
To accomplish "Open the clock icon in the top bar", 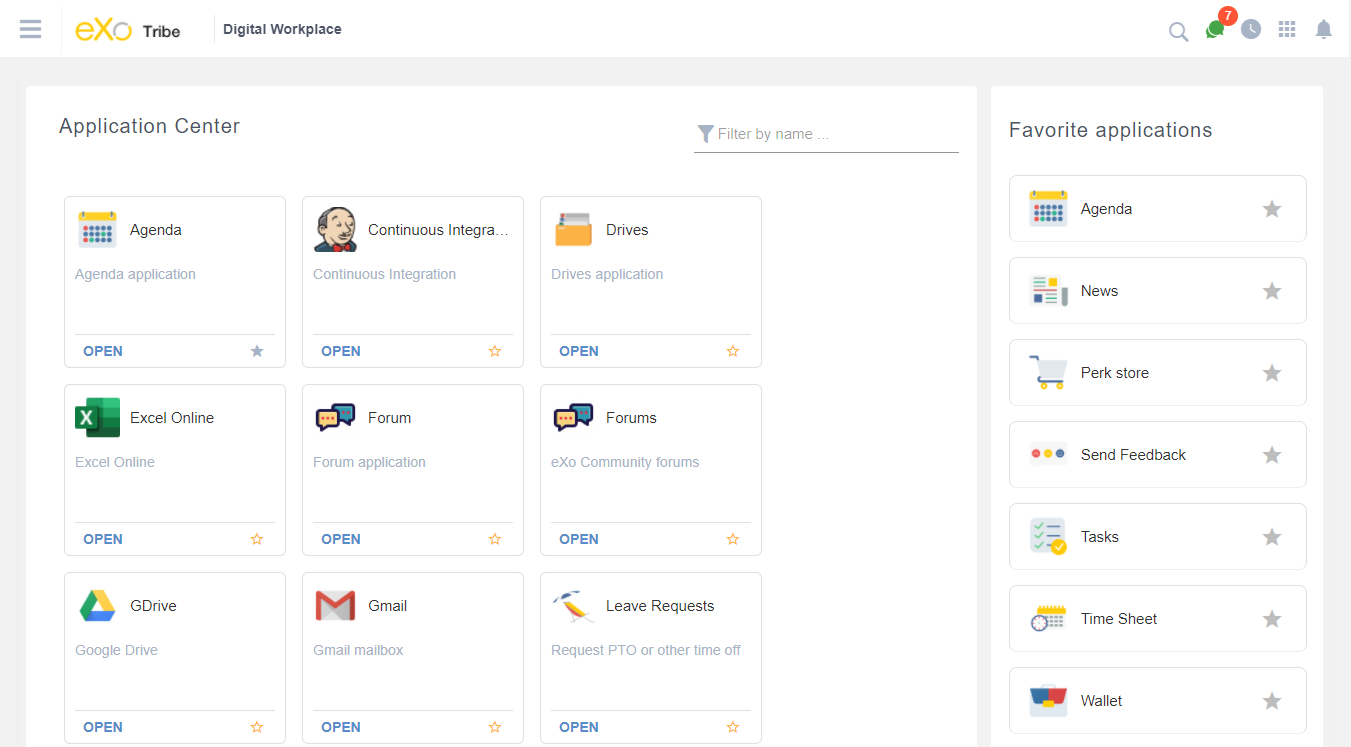I will coord(1251,29).
